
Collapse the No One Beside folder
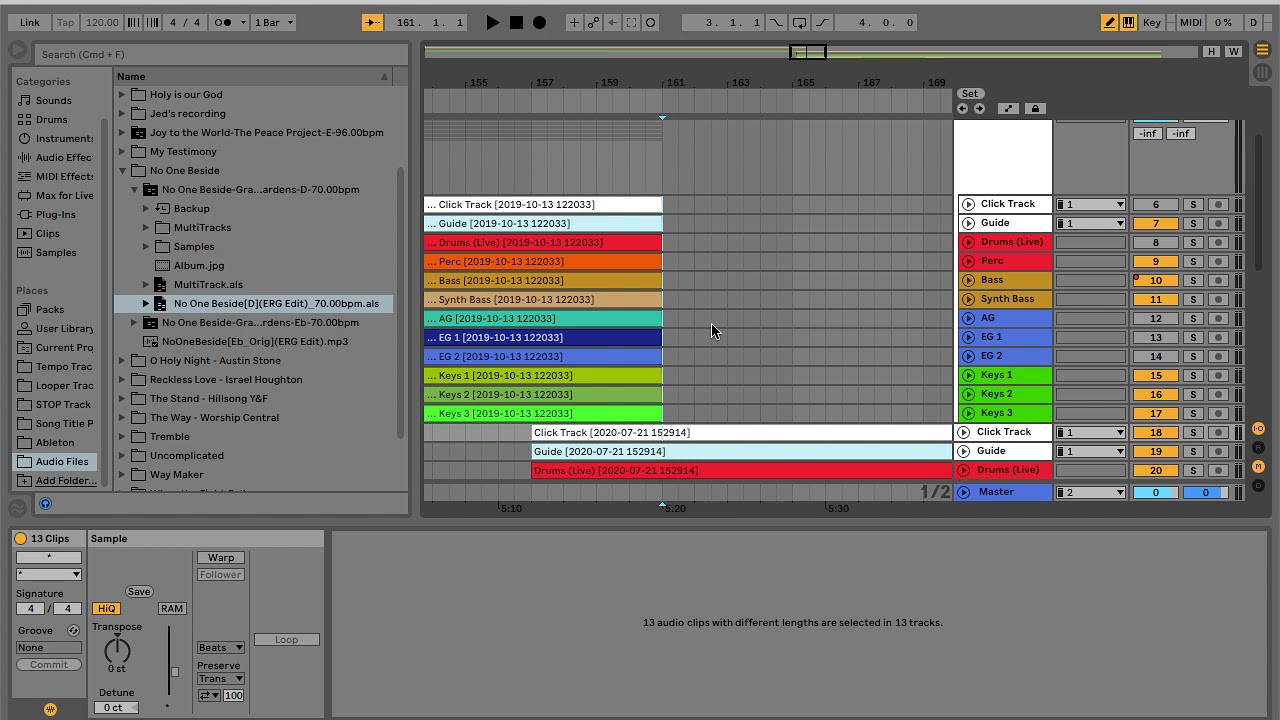[122, 170]
